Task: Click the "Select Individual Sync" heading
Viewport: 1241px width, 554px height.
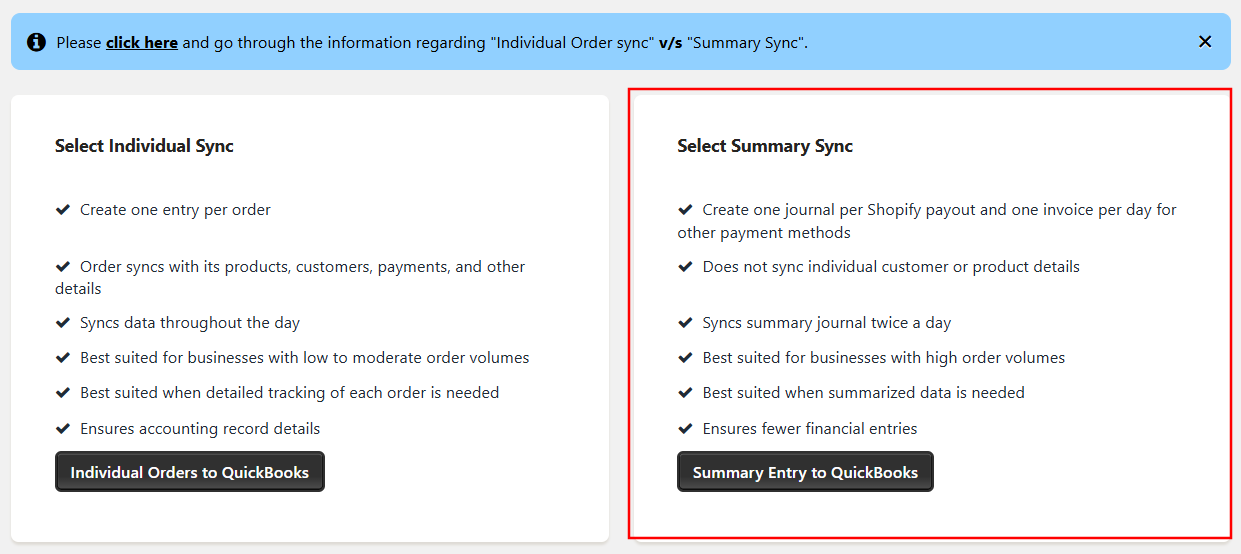Action: (144, 146)
